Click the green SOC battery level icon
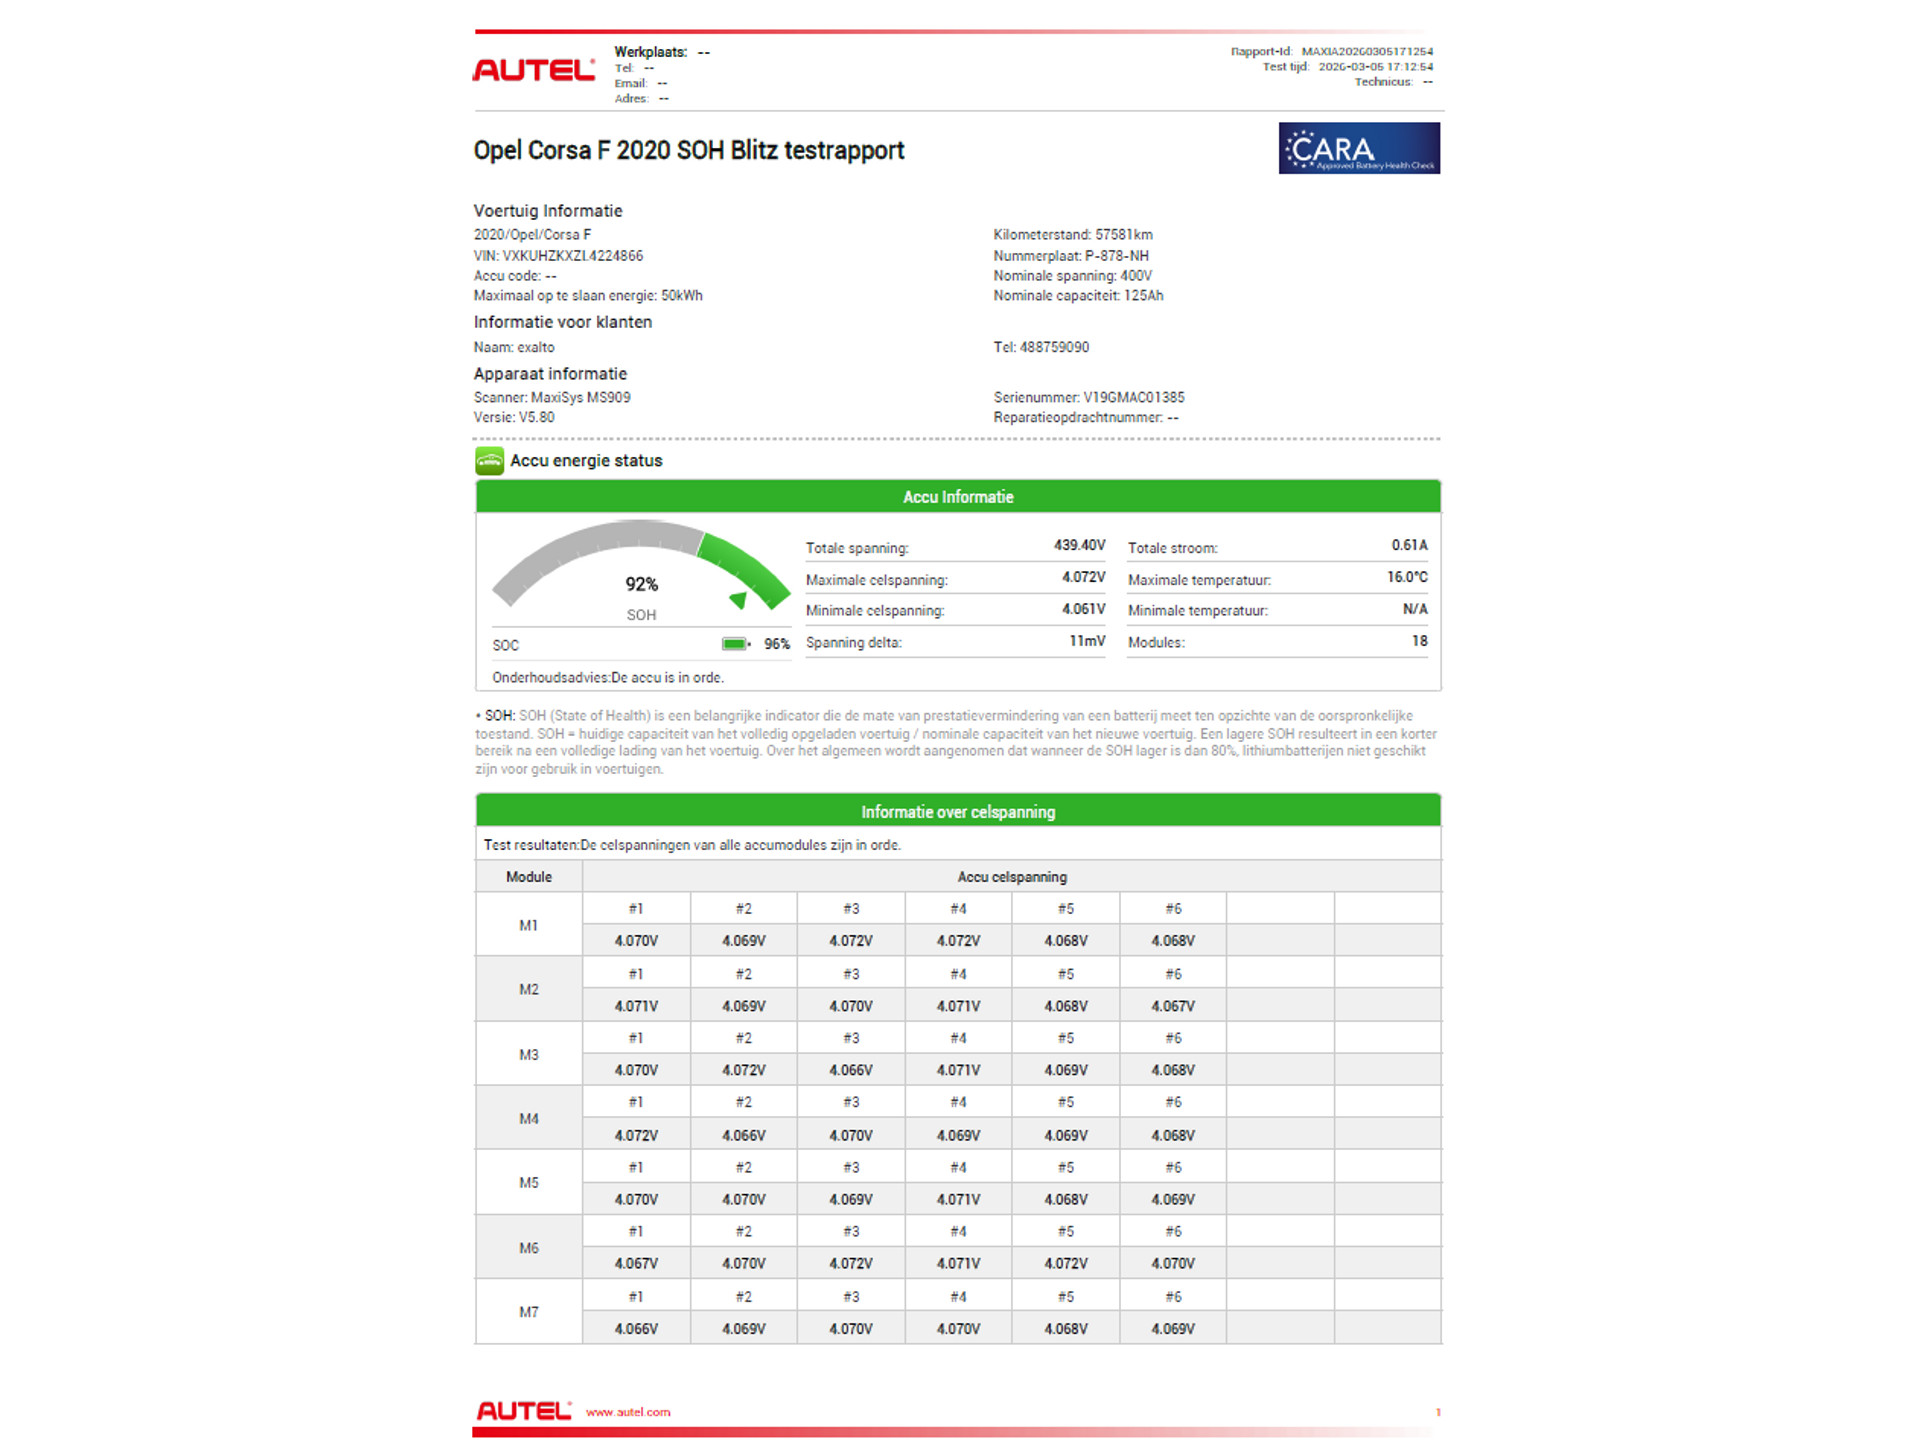The image size is (1920, 1440). point(735,644)
